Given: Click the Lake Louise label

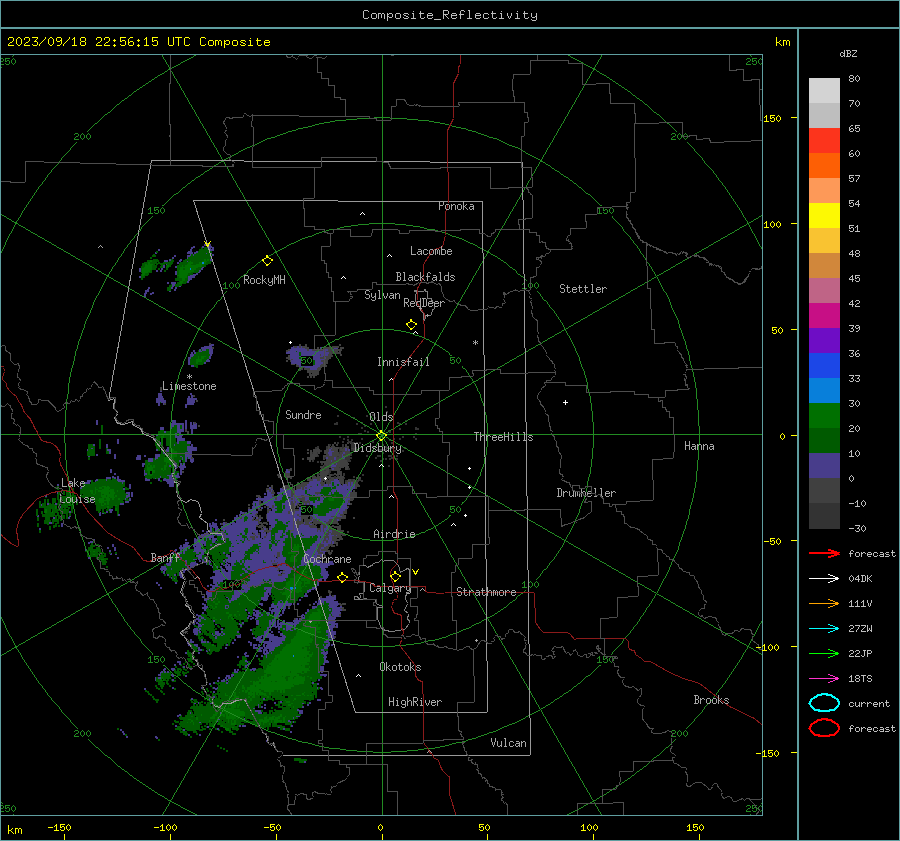Looking at the screenshot, I should coord(77,491).
